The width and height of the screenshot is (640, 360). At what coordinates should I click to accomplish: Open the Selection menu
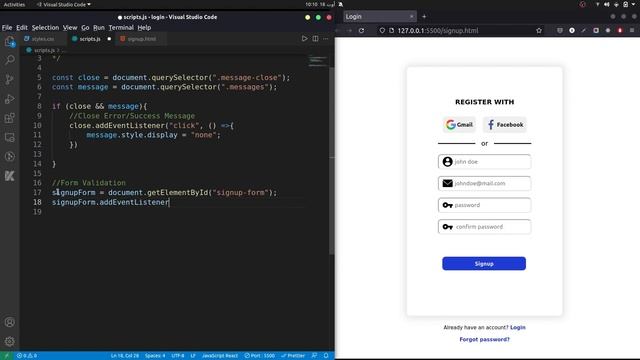(45, 28)
